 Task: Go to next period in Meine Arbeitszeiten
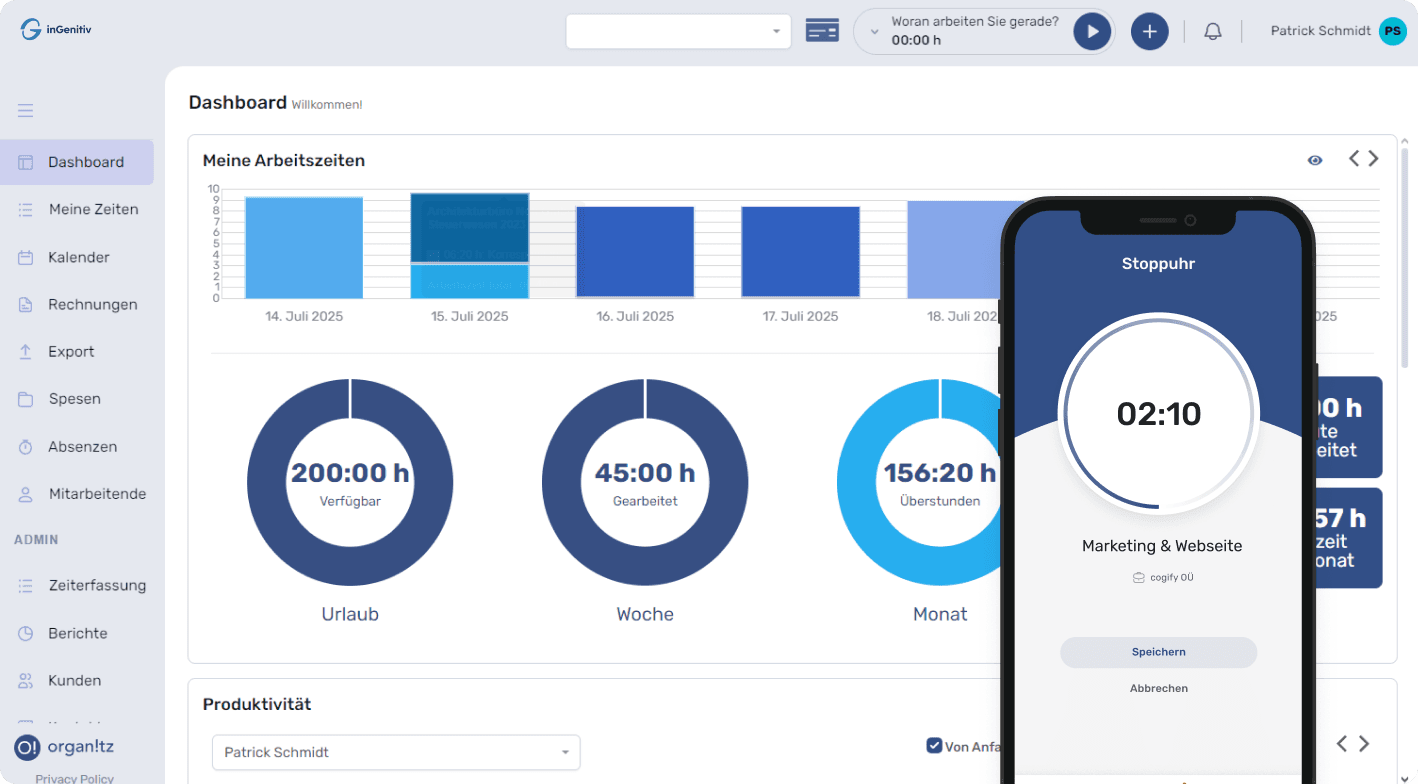[1374, 159]
